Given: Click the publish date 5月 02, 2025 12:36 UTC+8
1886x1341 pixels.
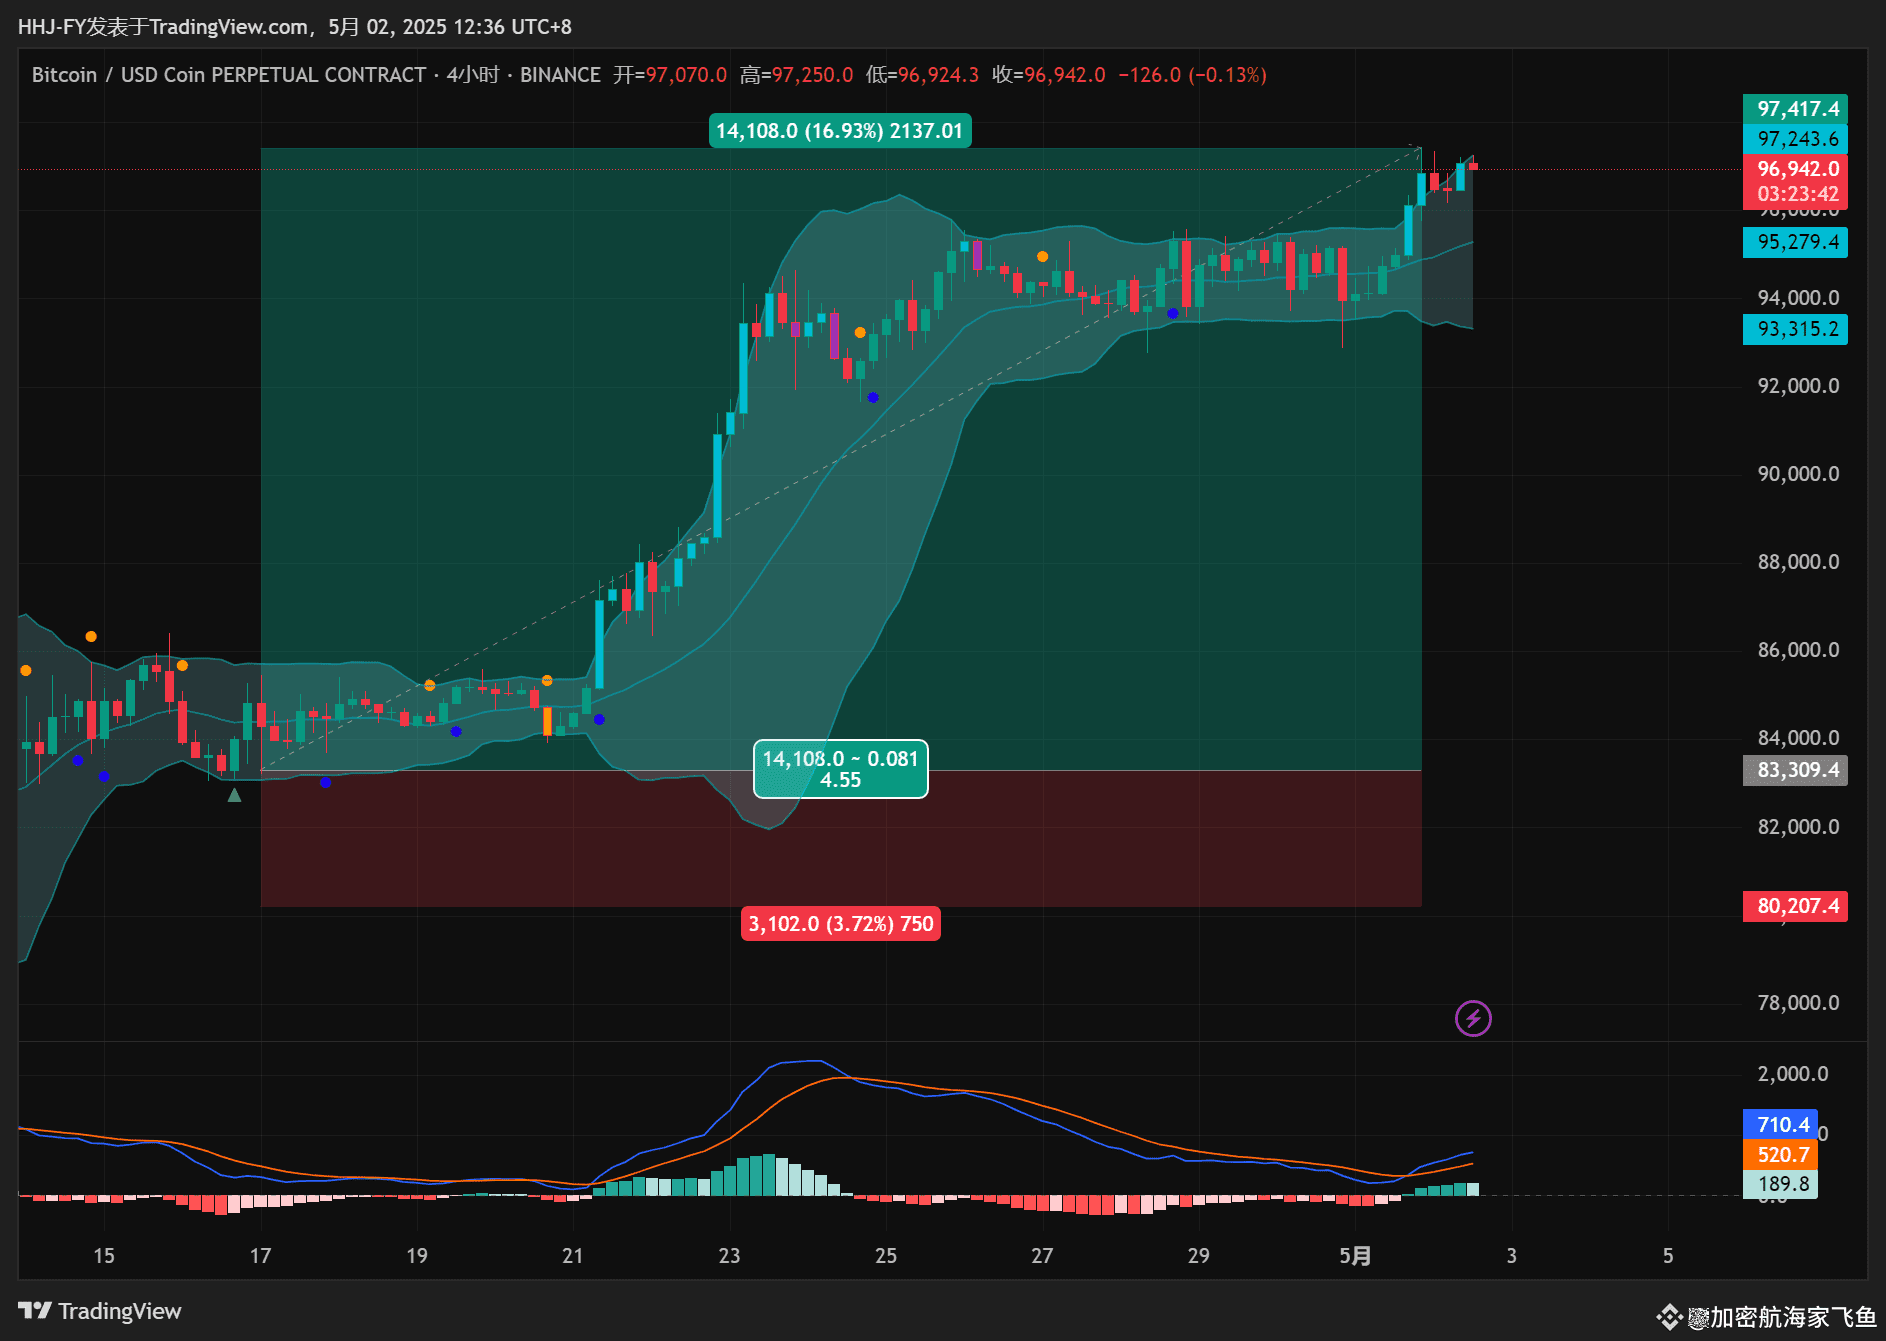Looking at the screenshot, I should point(450,27).
